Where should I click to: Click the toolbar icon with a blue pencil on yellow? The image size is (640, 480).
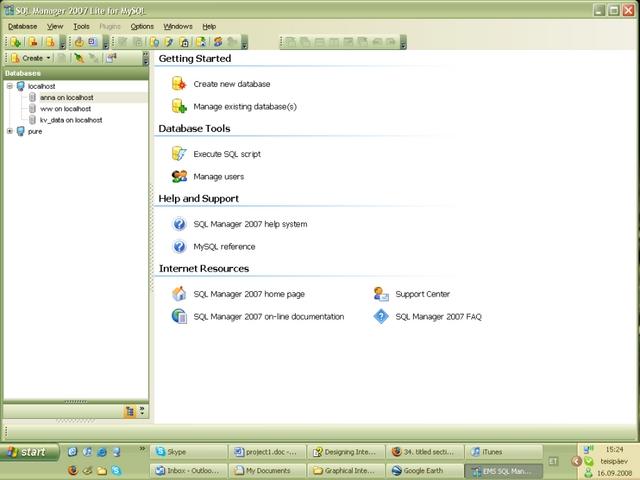169,42
